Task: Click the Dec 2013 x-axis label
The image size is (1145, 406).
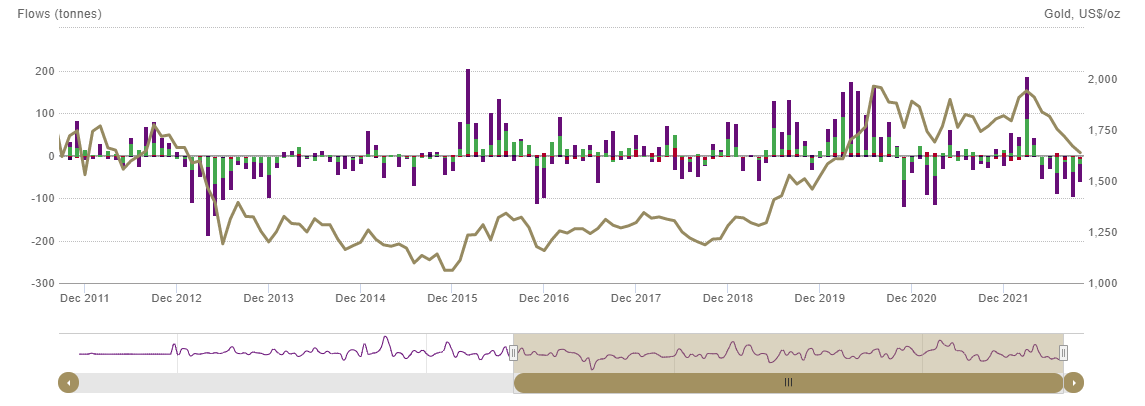Action: [268, 298]
